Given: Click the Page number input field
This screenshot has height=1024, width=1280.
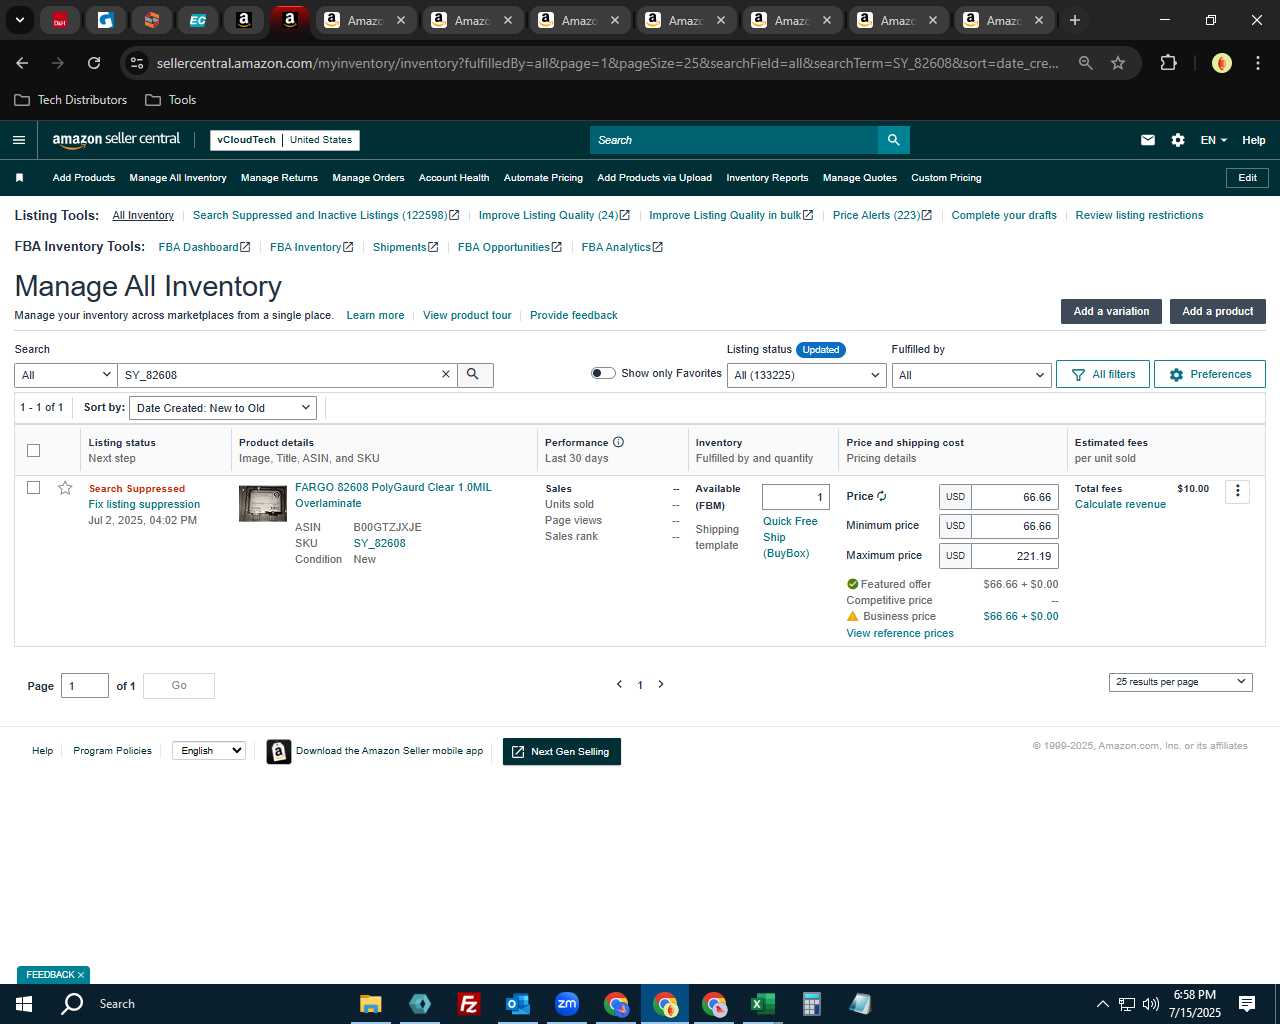Looking at the screenshot, I should click(85, 686).
